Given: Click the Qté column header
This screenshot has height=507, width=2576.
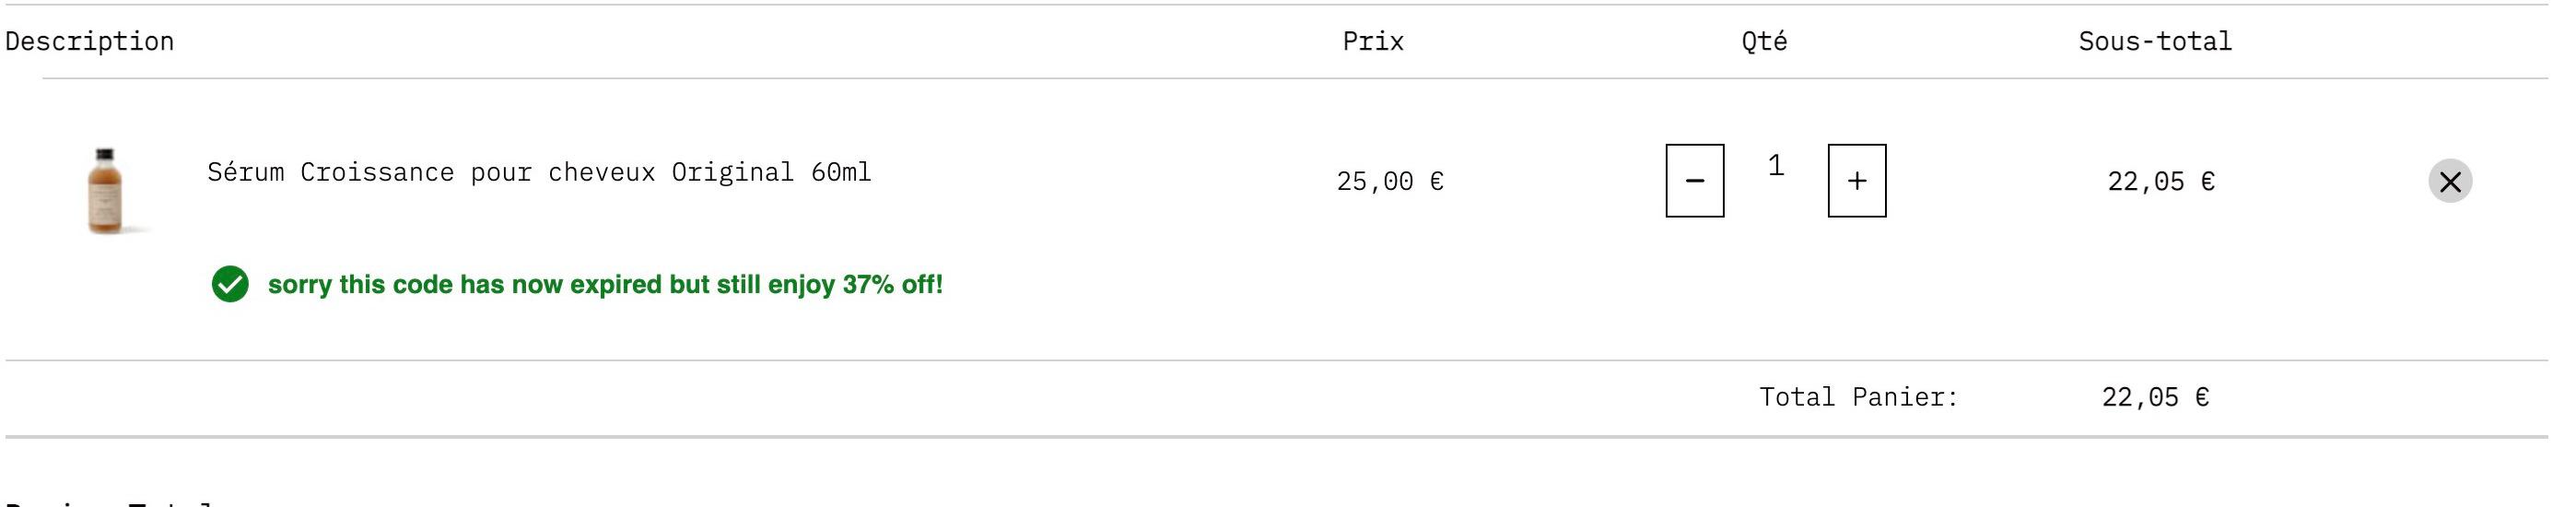Looking at the screenshot, I should pyautogui.click(x=1764, y=41).
